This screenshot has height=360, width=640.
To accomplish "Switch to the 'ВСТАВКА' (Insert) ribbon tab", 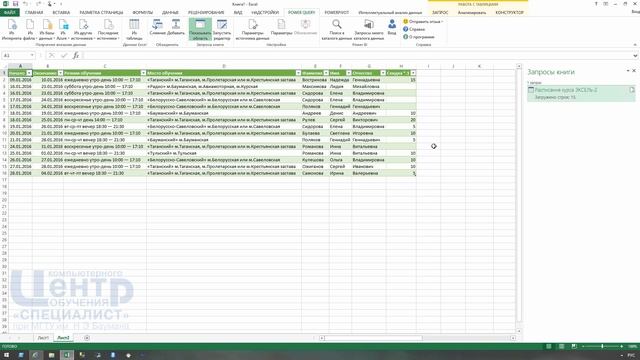I will pos(61,13).
